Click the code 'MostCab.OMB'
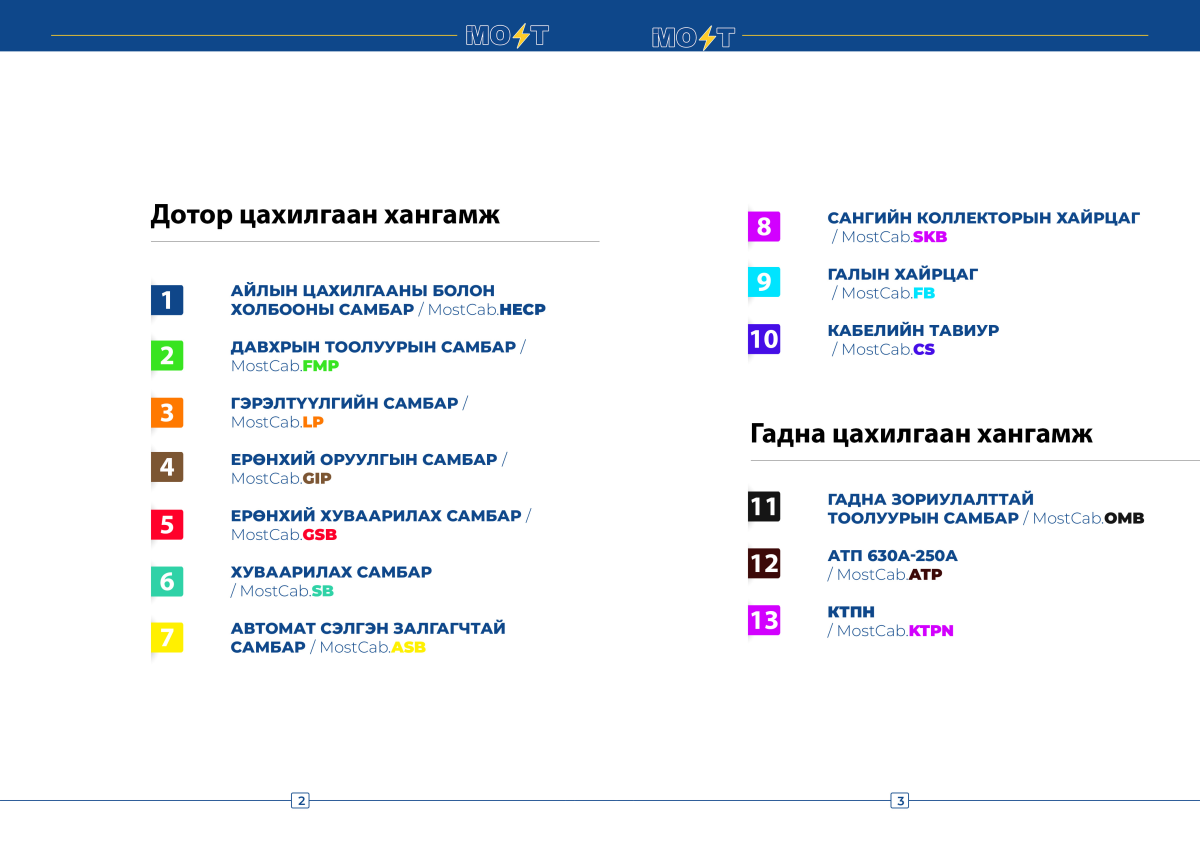This screenshot has width=1200, height=852. [x=1088, y=519]
